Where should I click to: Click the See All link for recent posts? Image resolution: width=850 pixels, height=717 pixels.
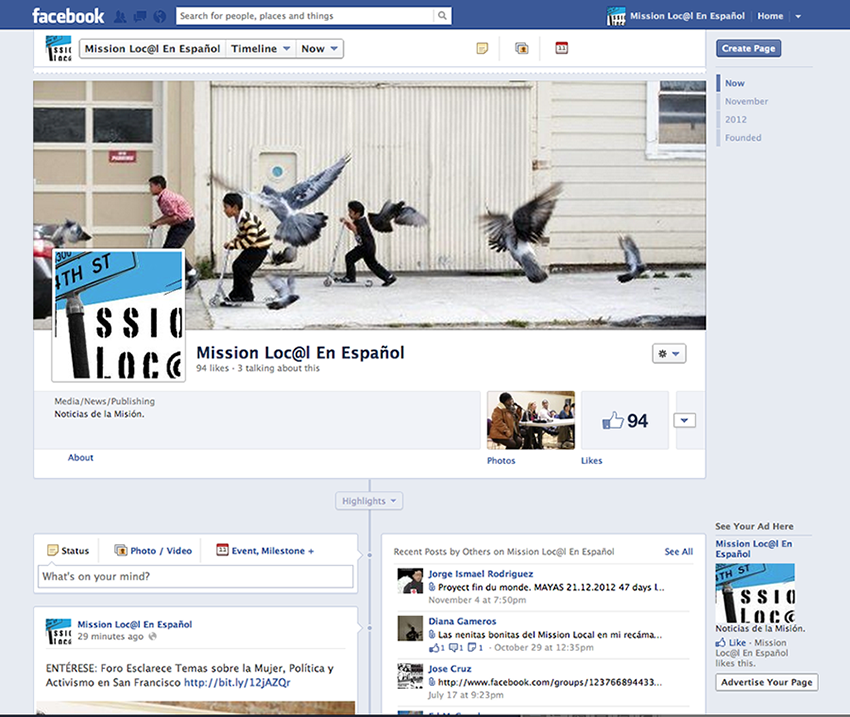(x=678, y=551)
